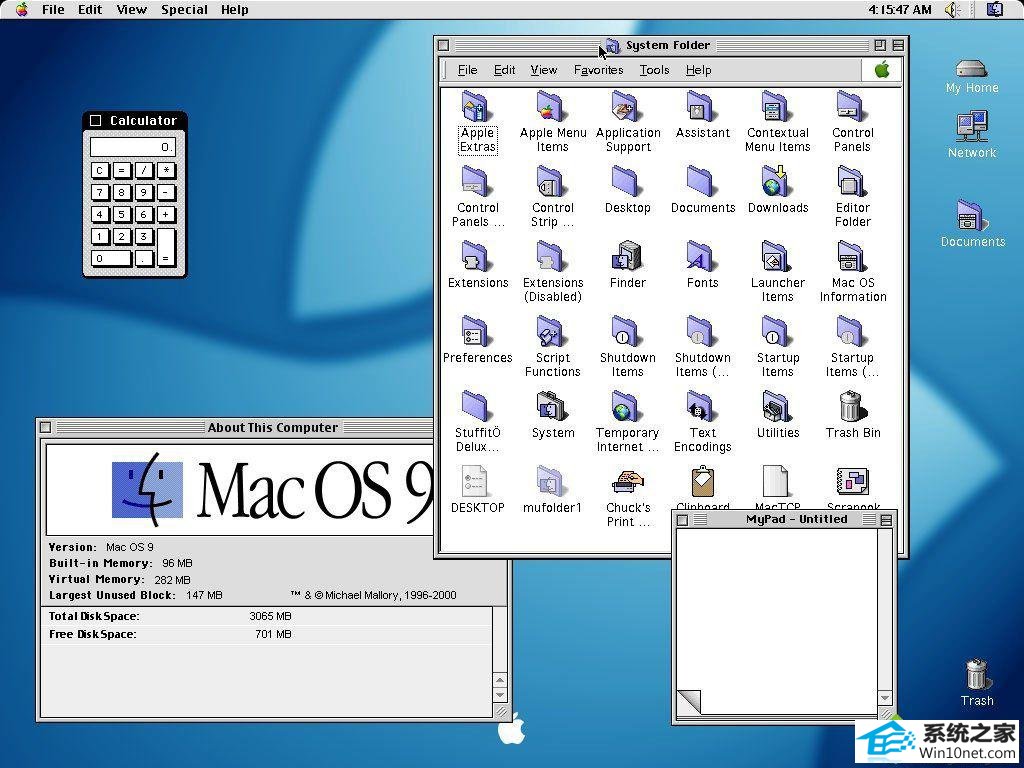Click the Calculator plus key
Screen dimensions: 1024x768
tap(166, 214)
